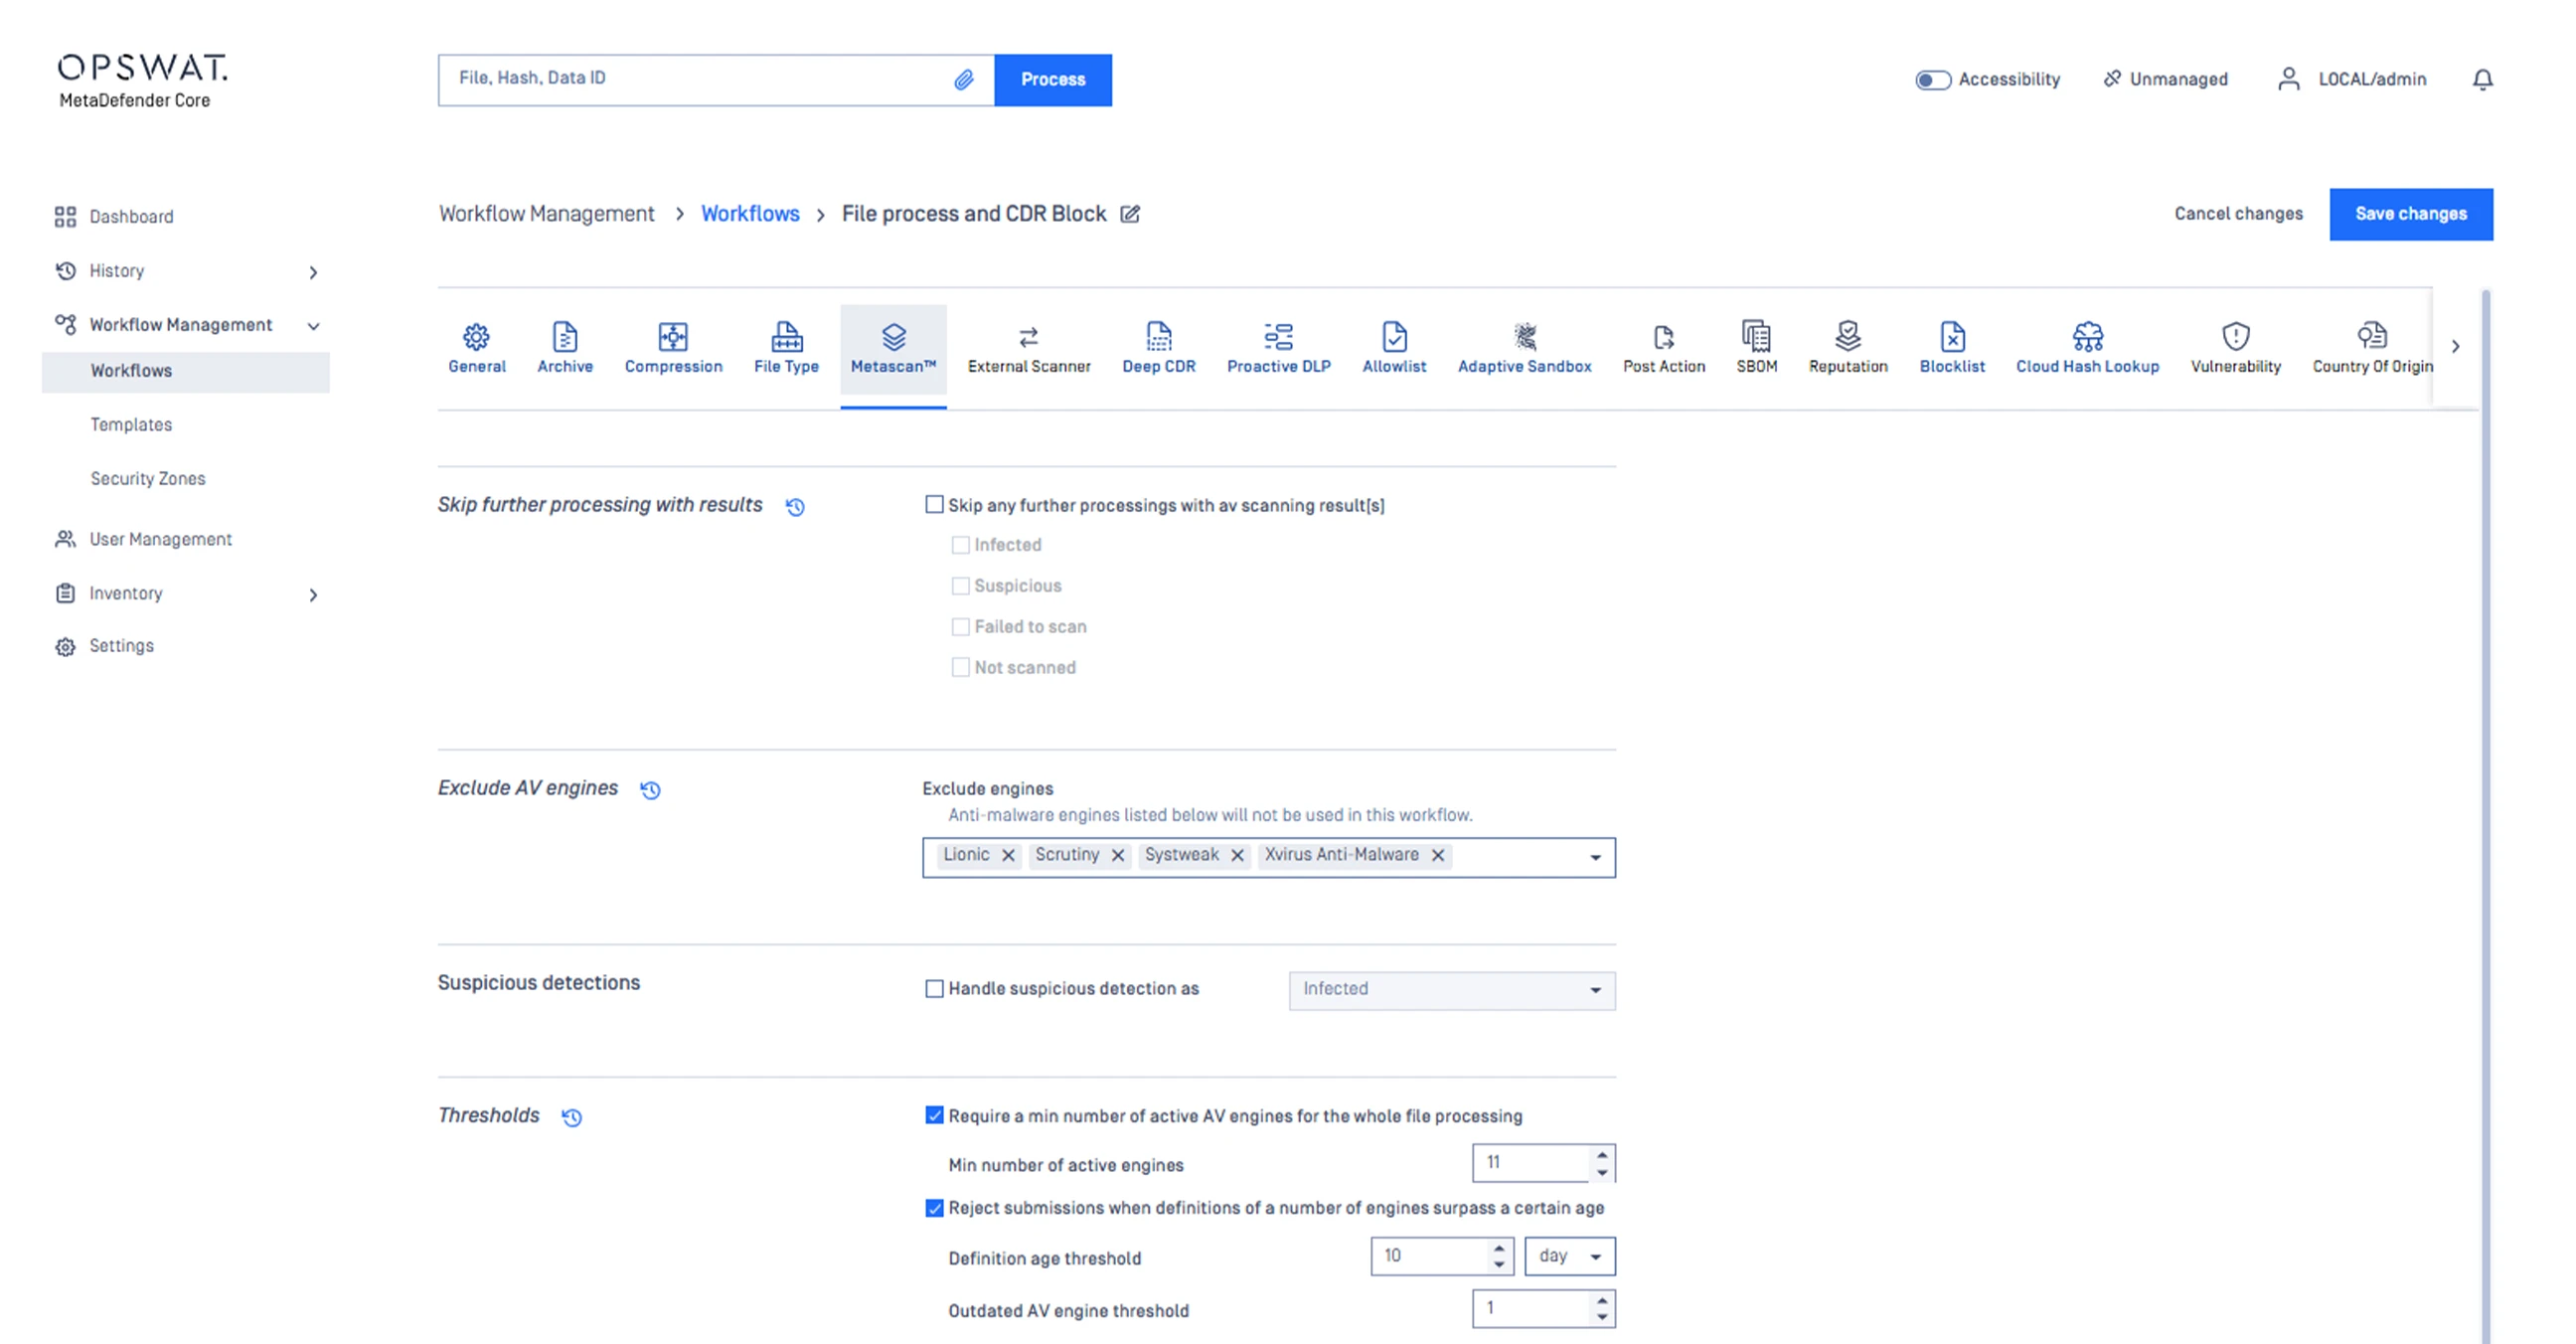Toggle the Accessibility switch

(1932, 80)
